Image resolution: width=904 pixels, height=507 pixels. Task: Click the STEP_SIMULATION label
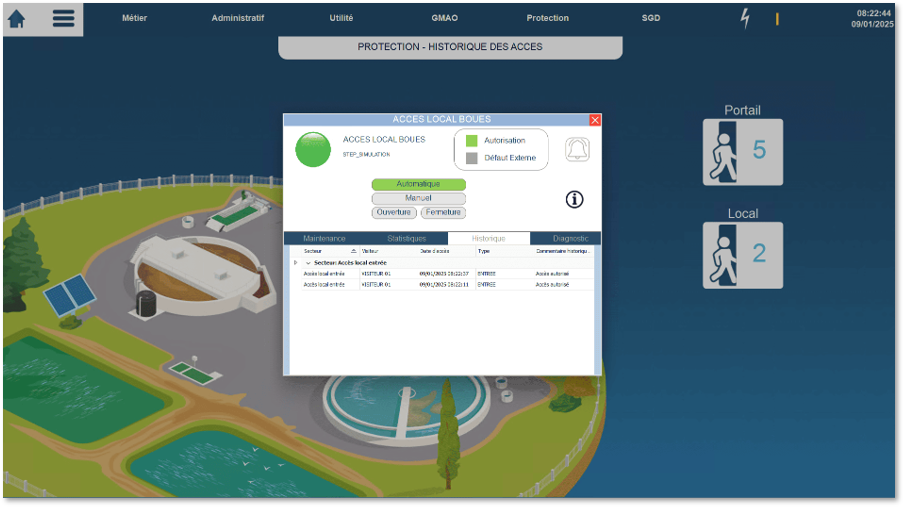pyautogui.click(x=367, y=155)
